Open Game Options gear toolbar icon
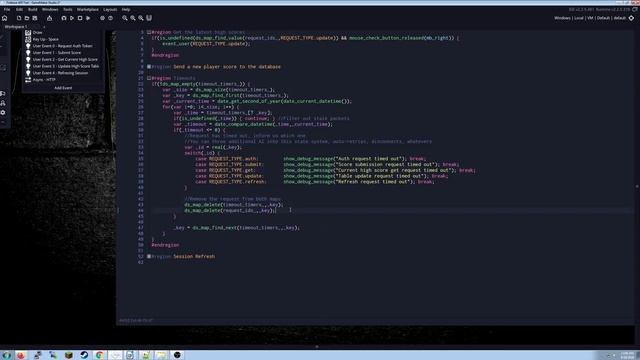 102,18
